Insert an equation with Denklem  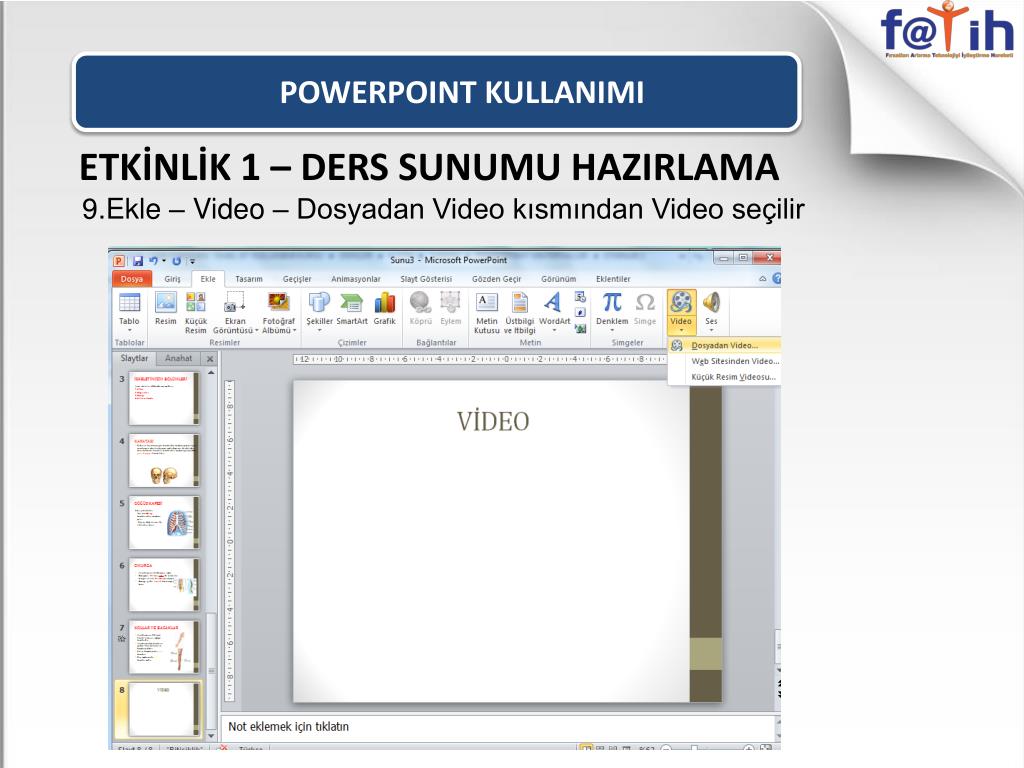pyautogui.click(x=612, y=303)
